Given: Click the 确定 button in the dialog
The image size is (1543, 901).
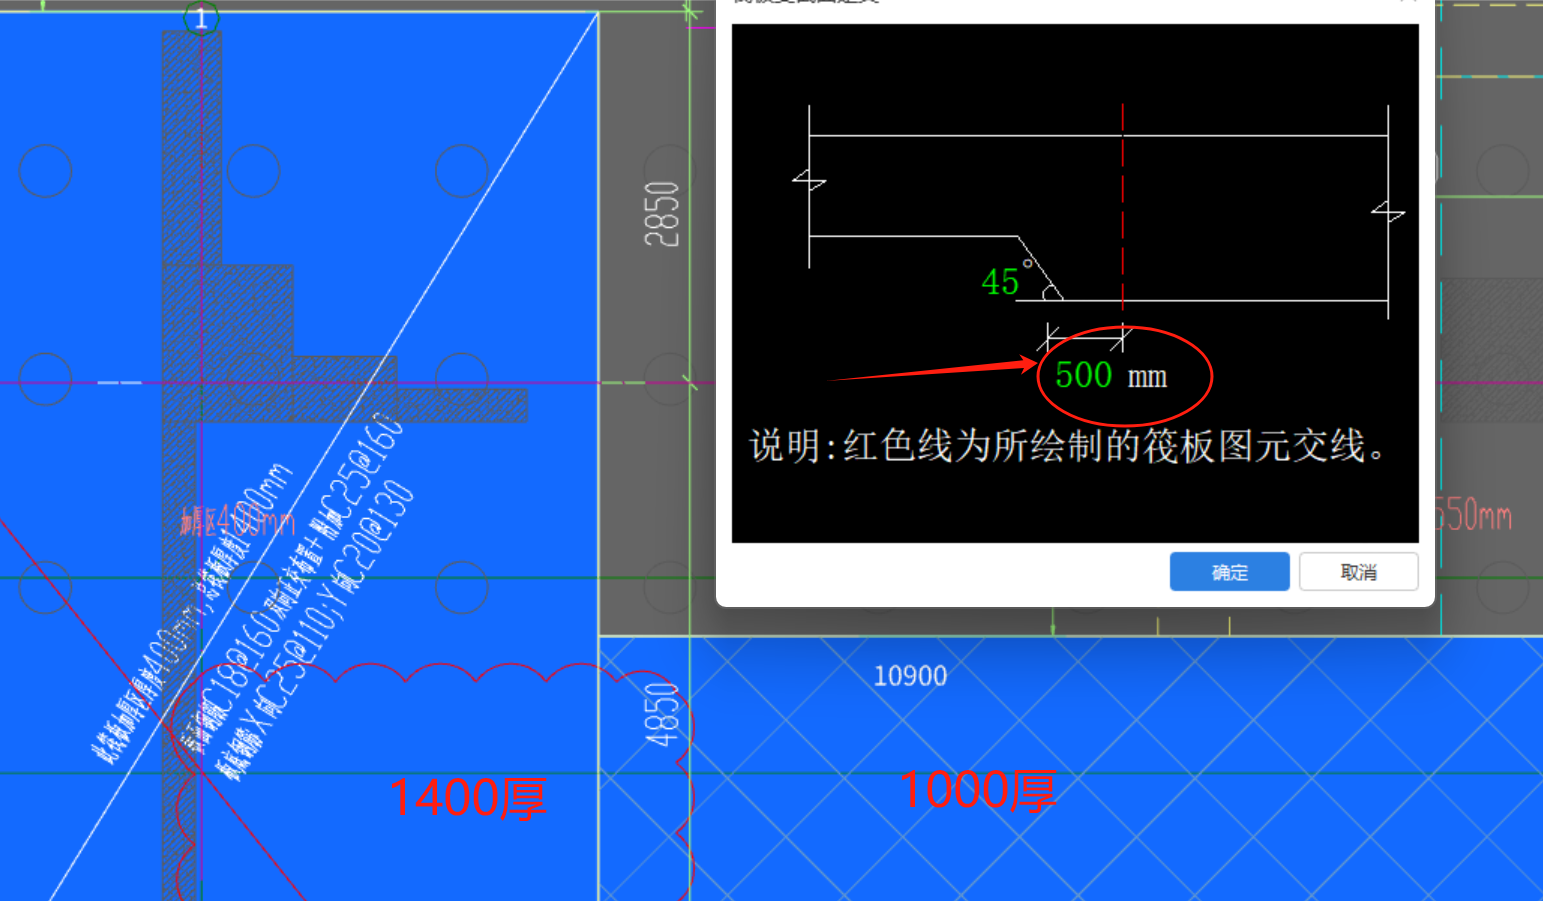Looking at the screenshot, I should (x=1229, y=572).
